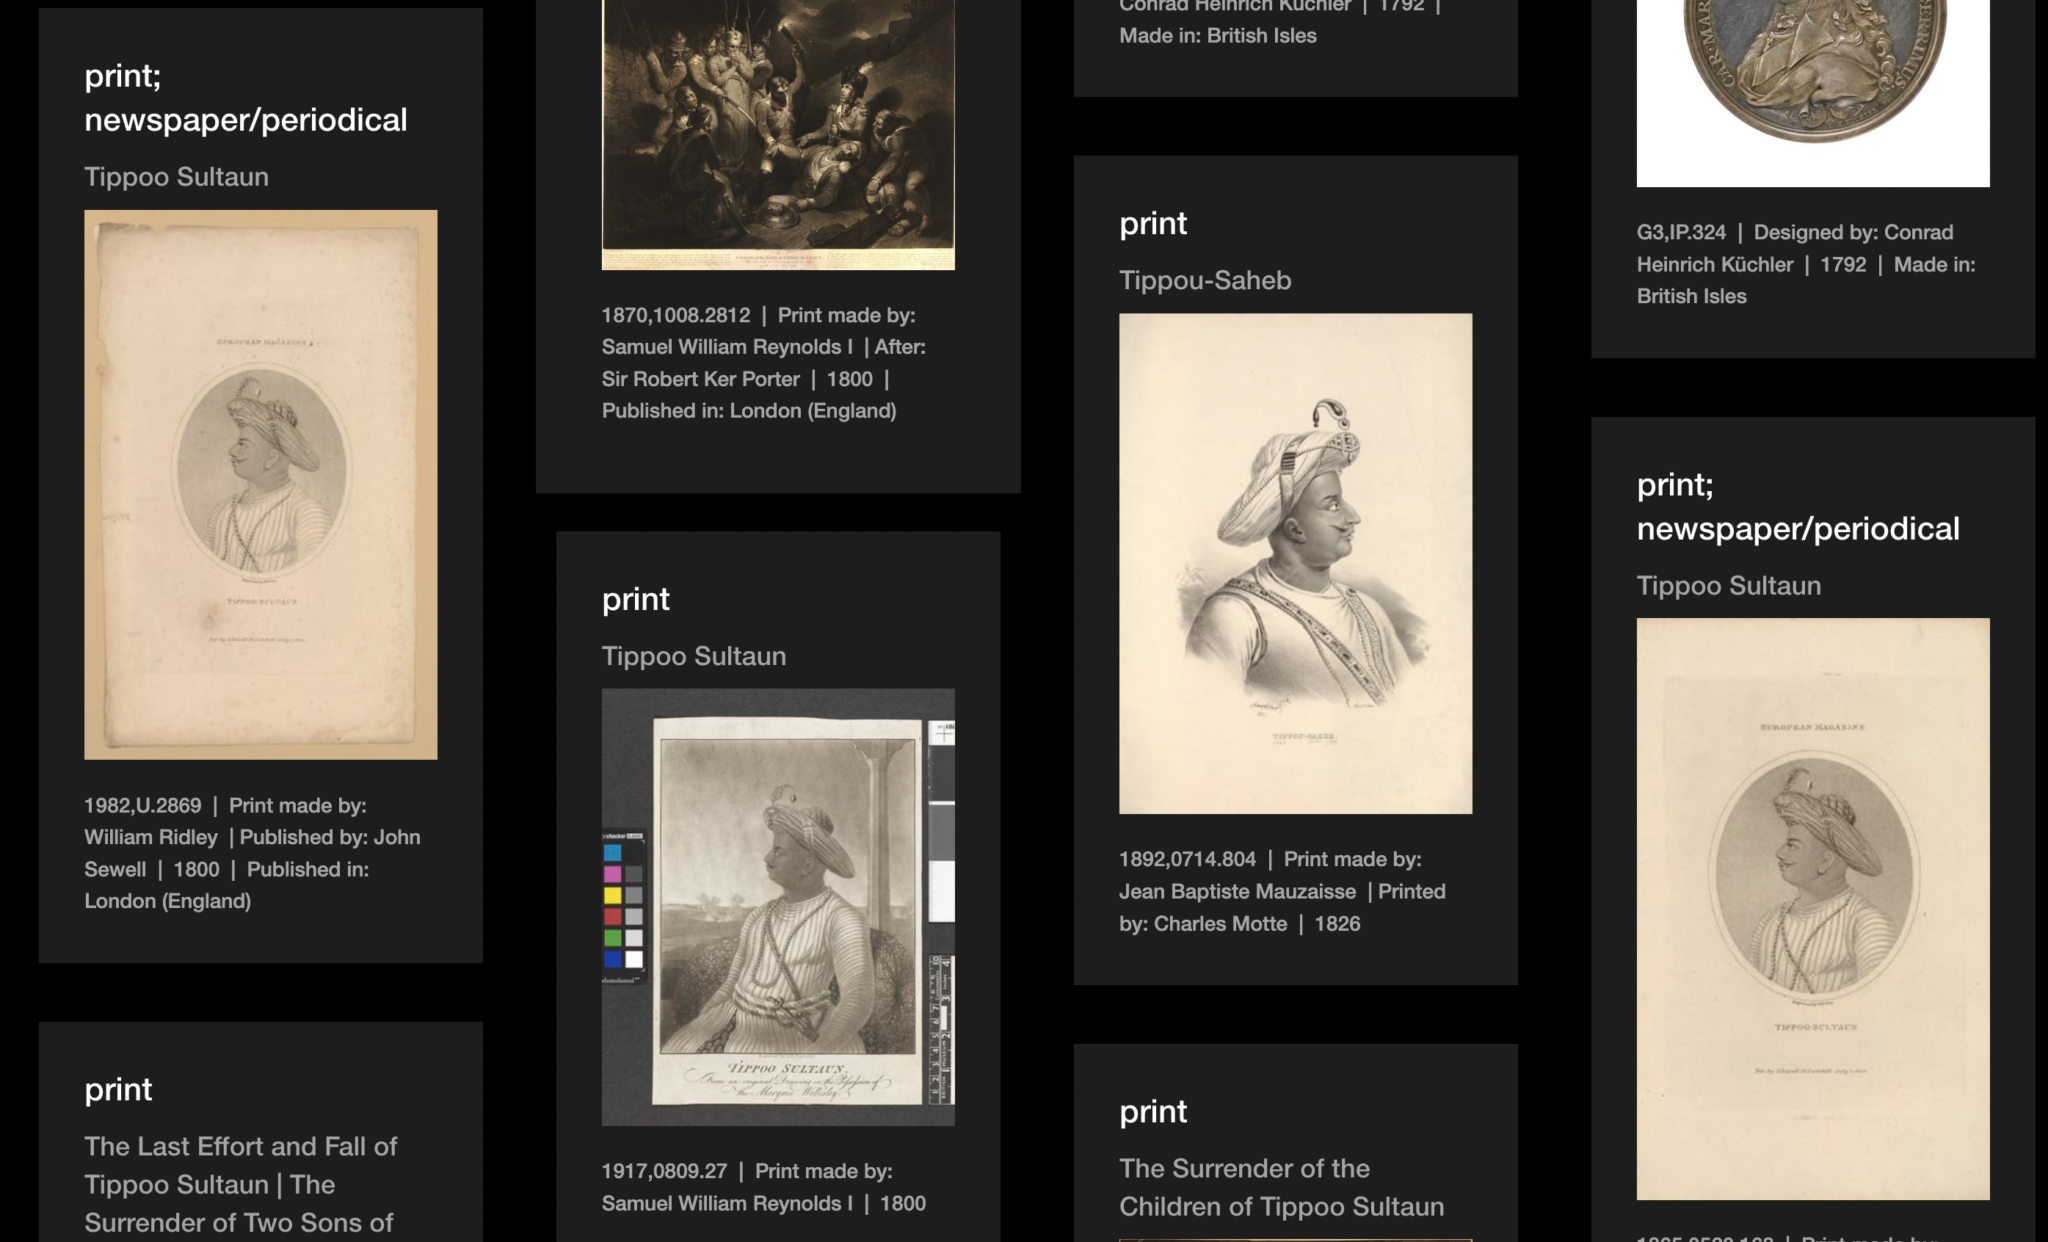Select the print heading above Tippou-Saheb

point(1152,223)
